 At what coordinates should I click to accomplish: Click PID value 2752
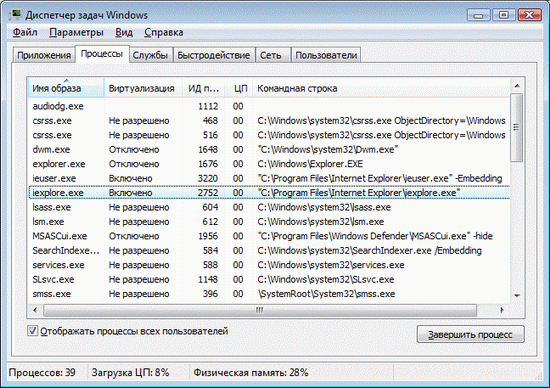tap(208, 193)
